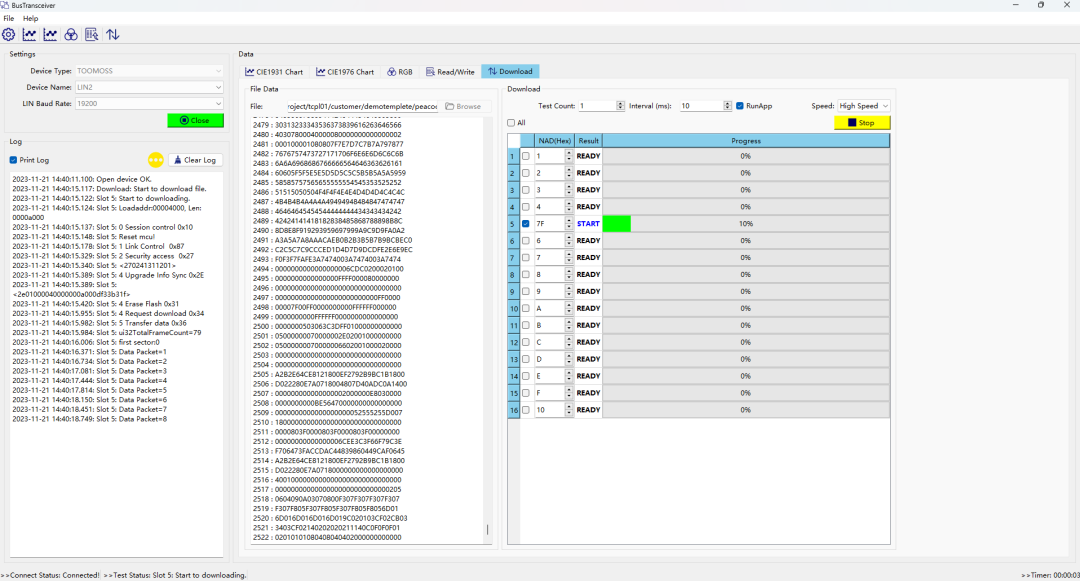This screenshot has height=581, width=1080.
Task: Tick the All checkbox
Action: pyautogui.click(x=511, y=123)
